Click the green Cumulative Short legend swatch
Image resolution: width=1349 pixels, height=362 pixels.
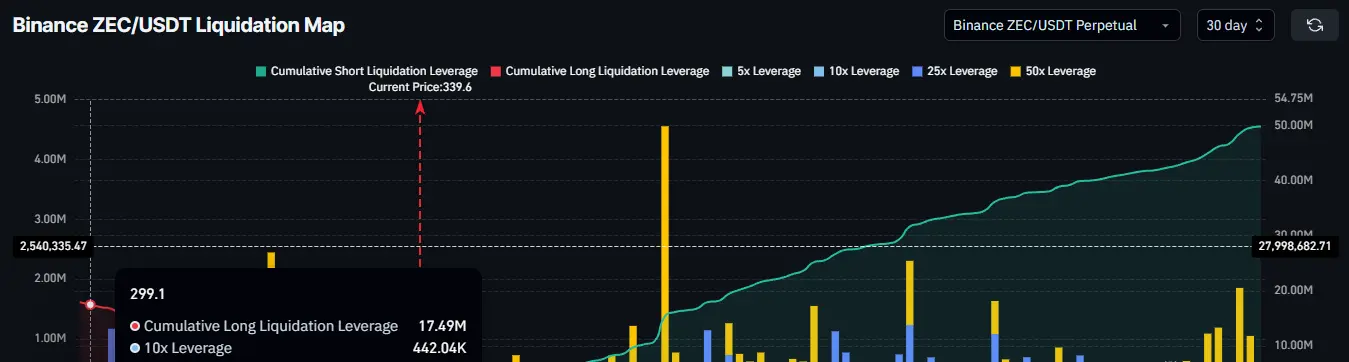tap(262, 72)
